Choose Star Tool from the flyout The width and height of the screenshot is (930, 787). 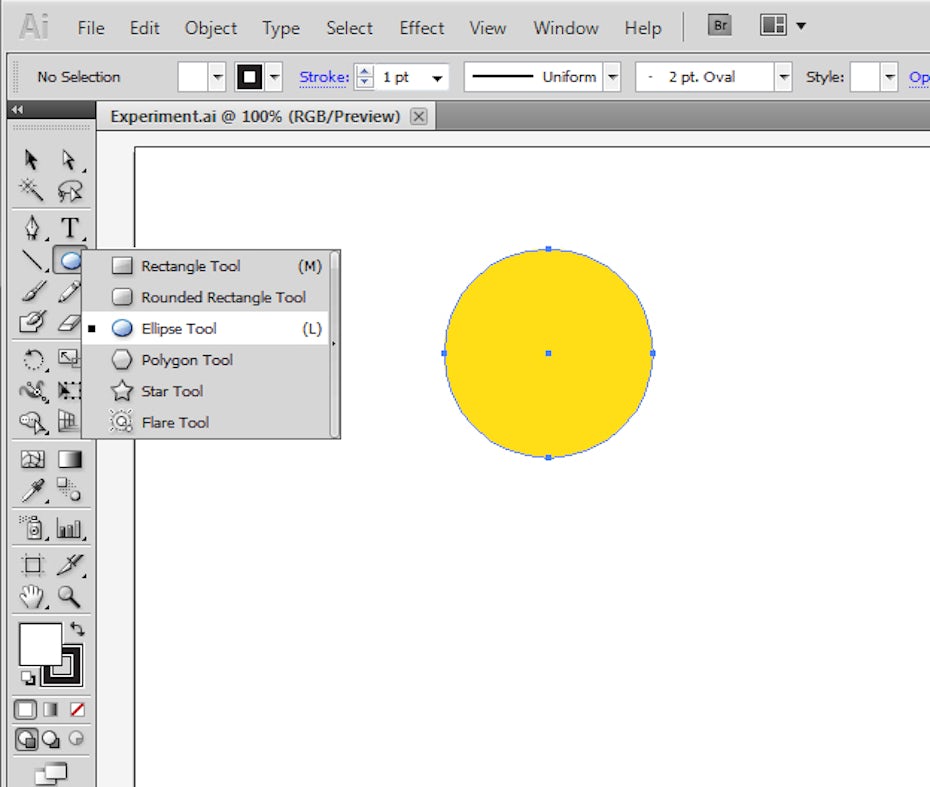click(172, 391)
